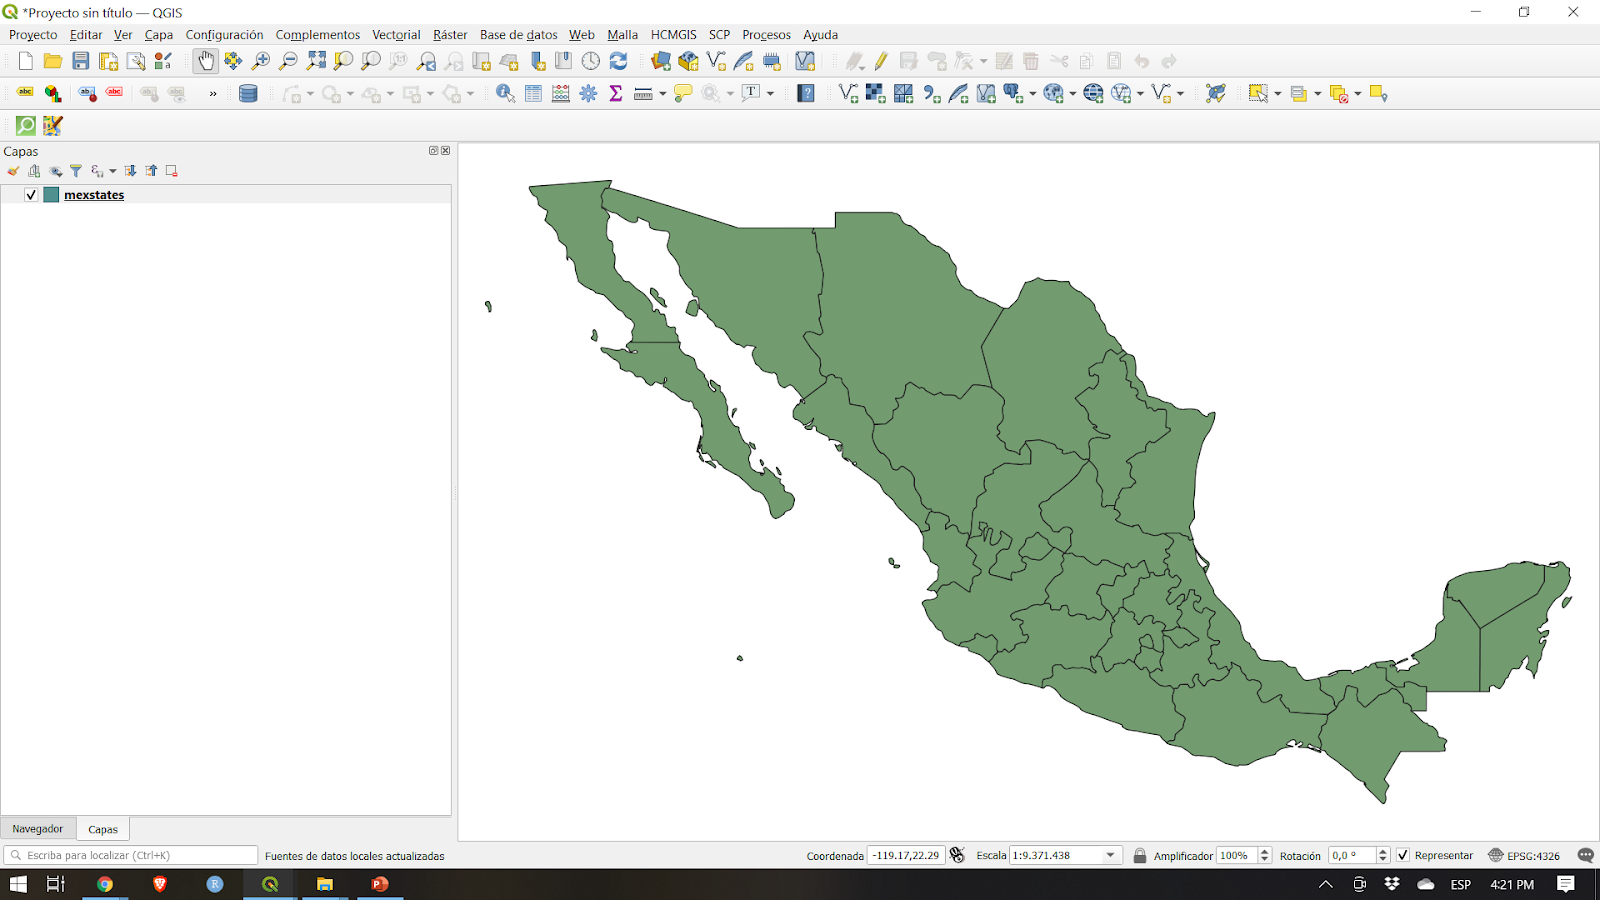This screenshot has height=900, width=1600.
Task: Expand the measure tool dropdown arrow
Action: pyautogui.click(x=663, y=94)
